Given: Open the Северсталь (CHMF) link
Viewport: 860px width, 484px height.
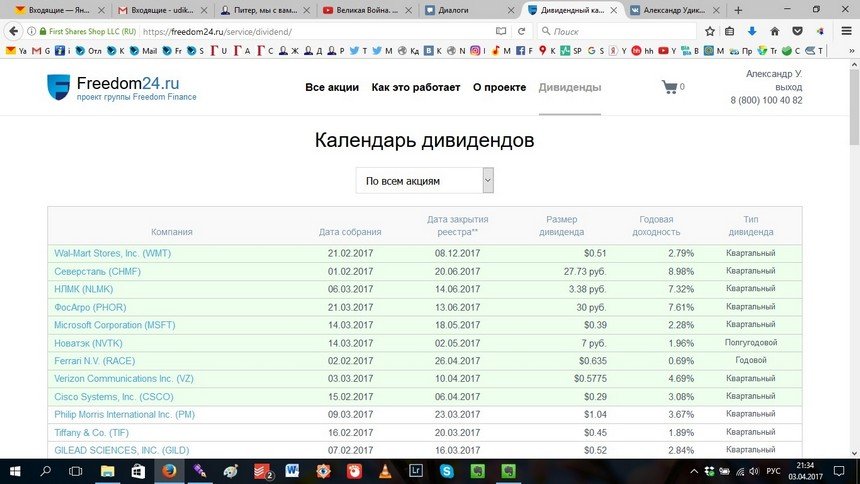Looking at the screenshot, I should click(x=97, y=271).
